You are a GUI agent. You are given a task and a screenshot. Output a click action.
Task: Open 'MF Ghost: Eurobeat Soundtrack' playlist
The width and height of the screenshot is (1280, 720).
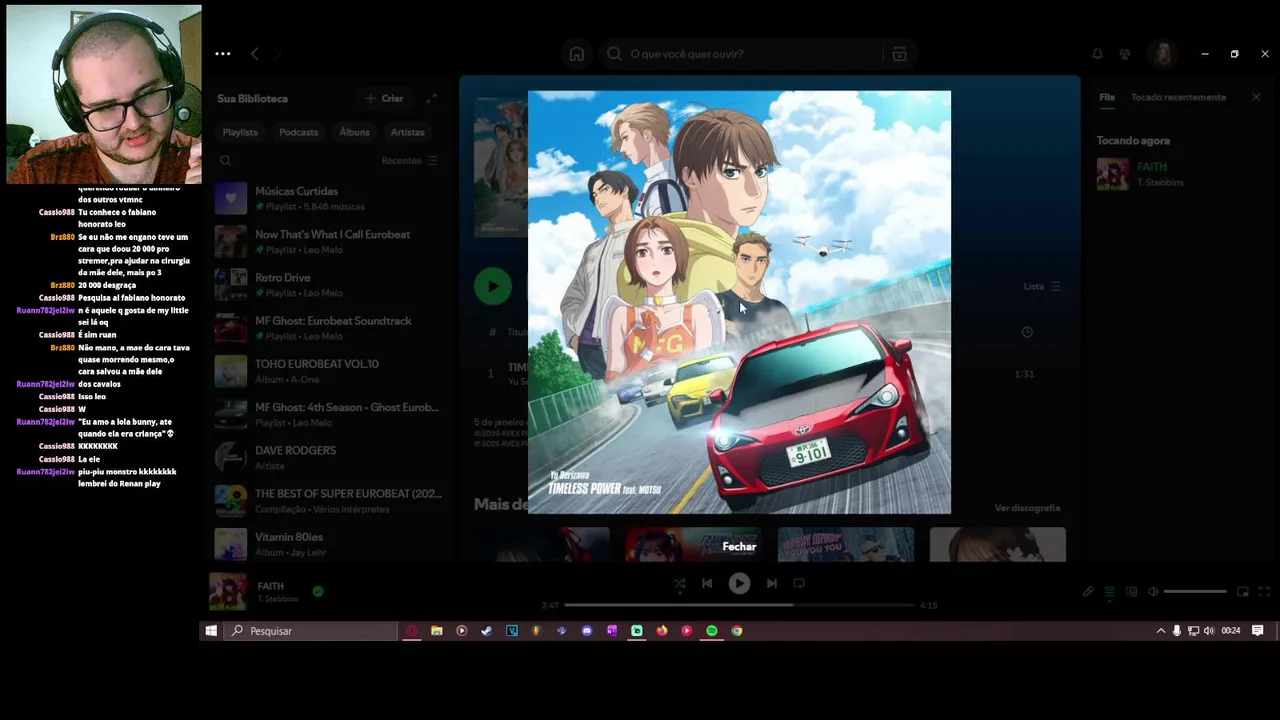coord(327,328)
